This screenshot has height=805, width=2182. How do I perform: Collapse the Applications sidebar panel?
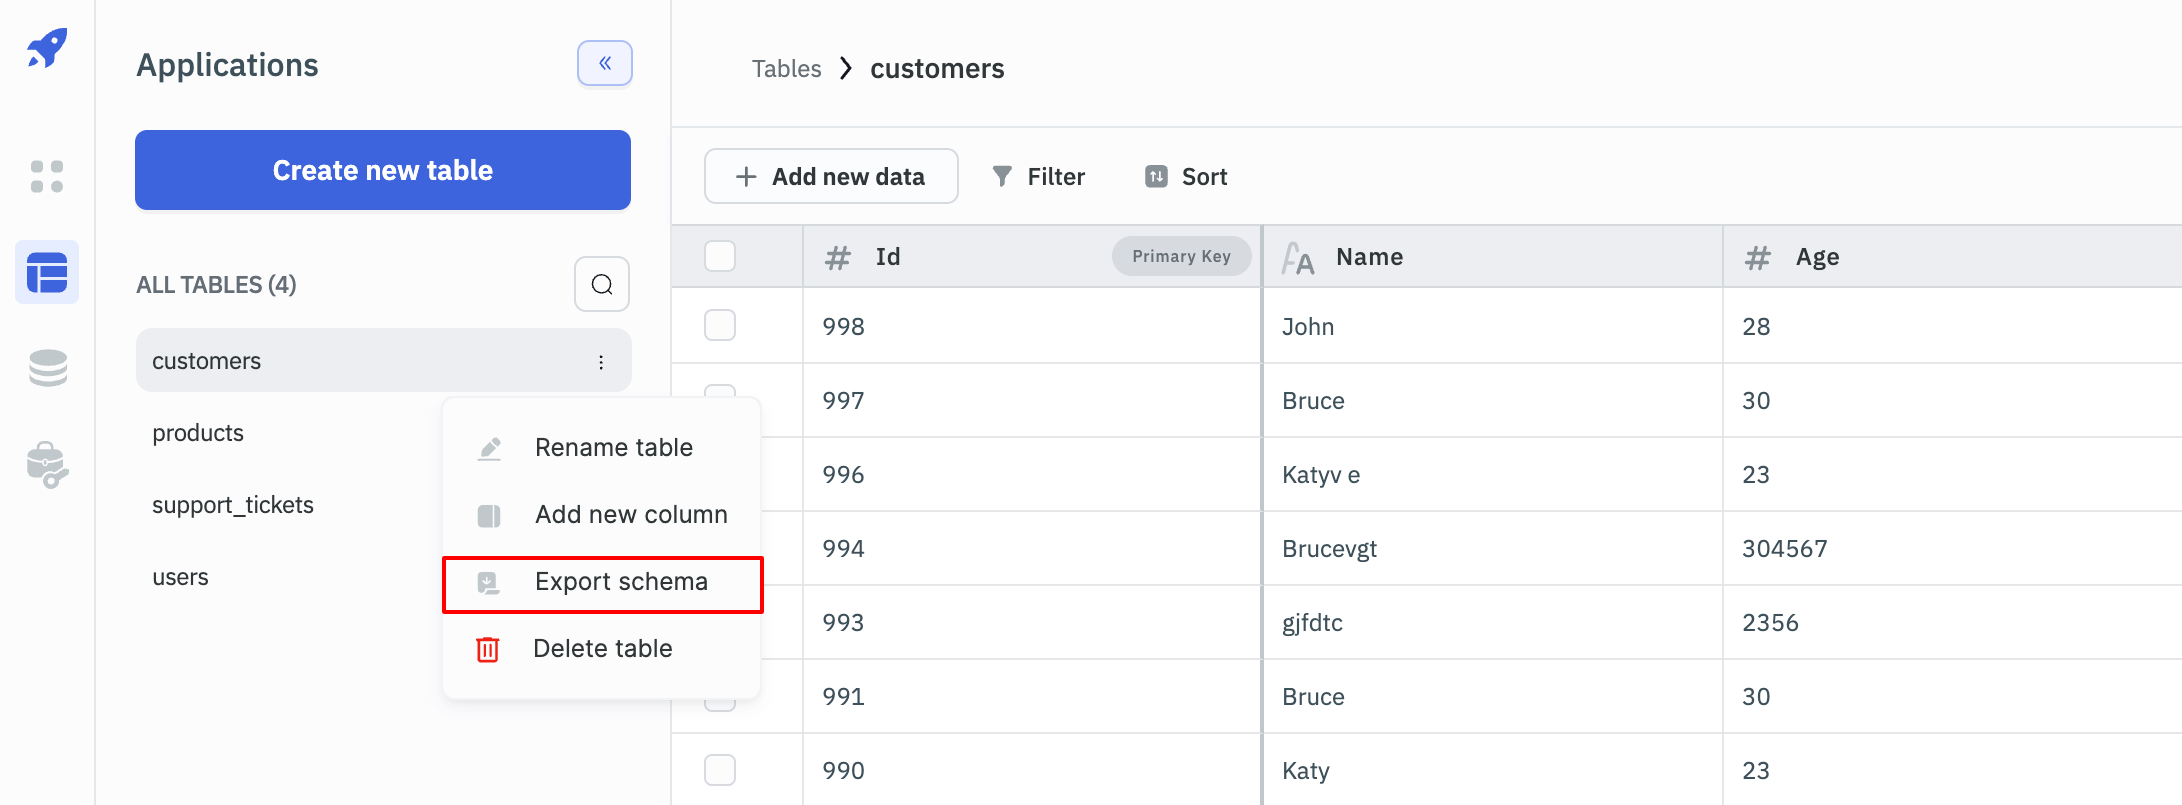(604, 64)
